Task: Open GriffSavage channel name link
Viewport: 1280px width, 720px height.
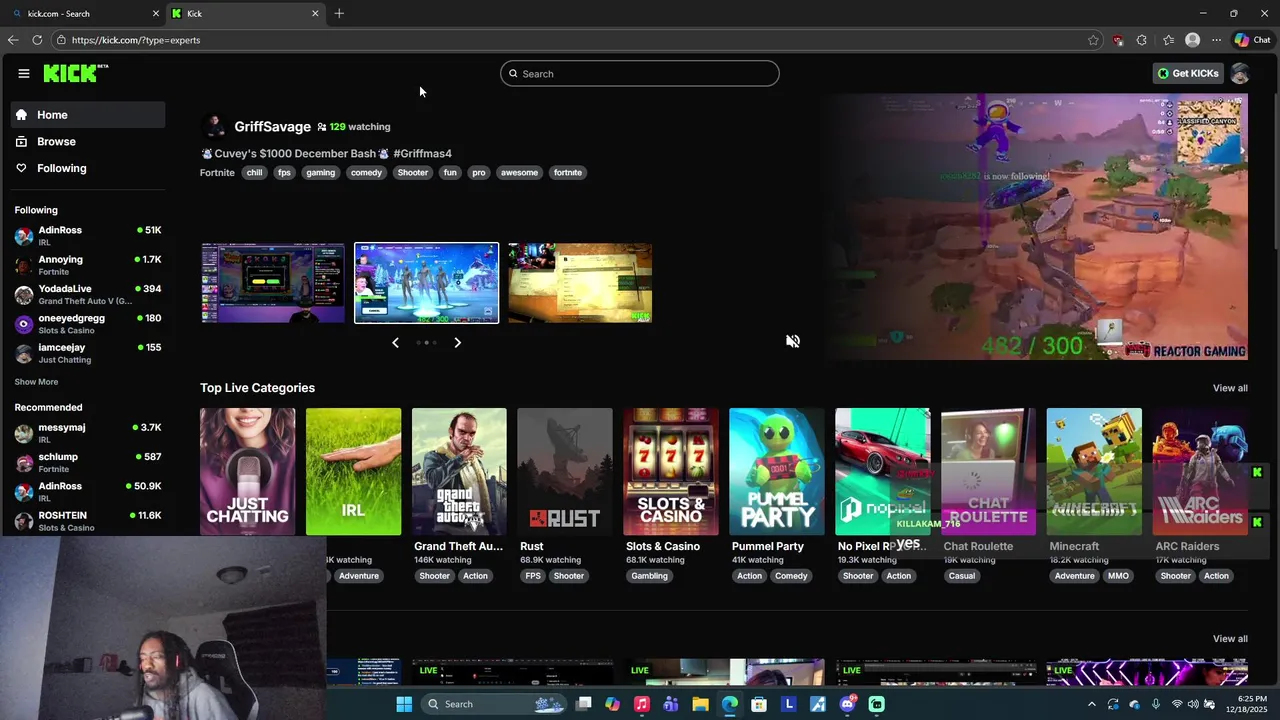Action: click(x=272, y=126)
